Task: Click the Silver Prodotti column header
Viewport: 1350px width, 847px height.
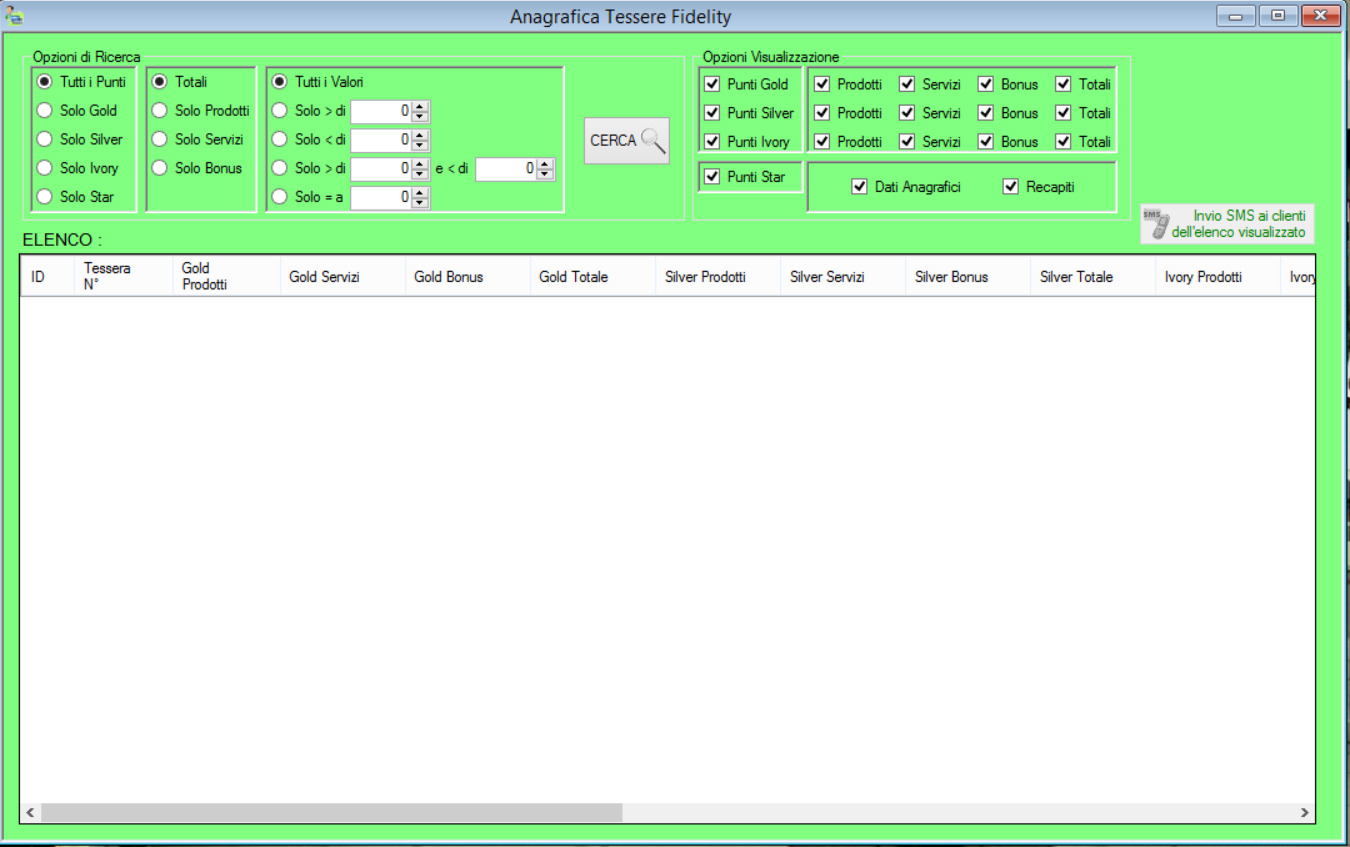Action: point(718,276)
